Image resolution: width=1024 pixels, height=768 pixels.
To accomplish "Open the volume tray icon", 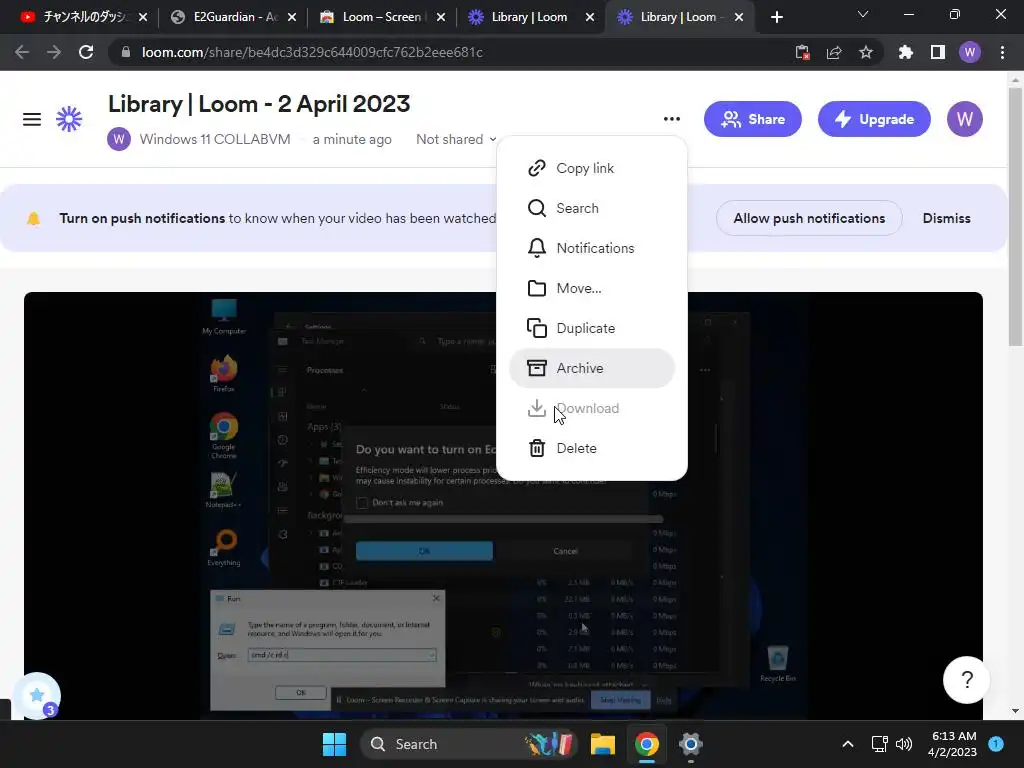I will 904,744.
